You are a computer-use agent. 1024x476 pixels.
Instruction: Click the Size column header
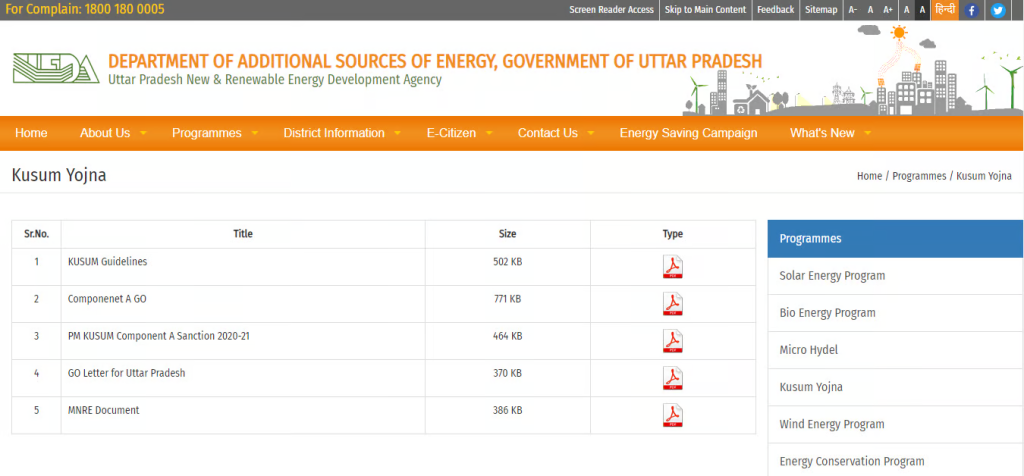coord(507,234)
